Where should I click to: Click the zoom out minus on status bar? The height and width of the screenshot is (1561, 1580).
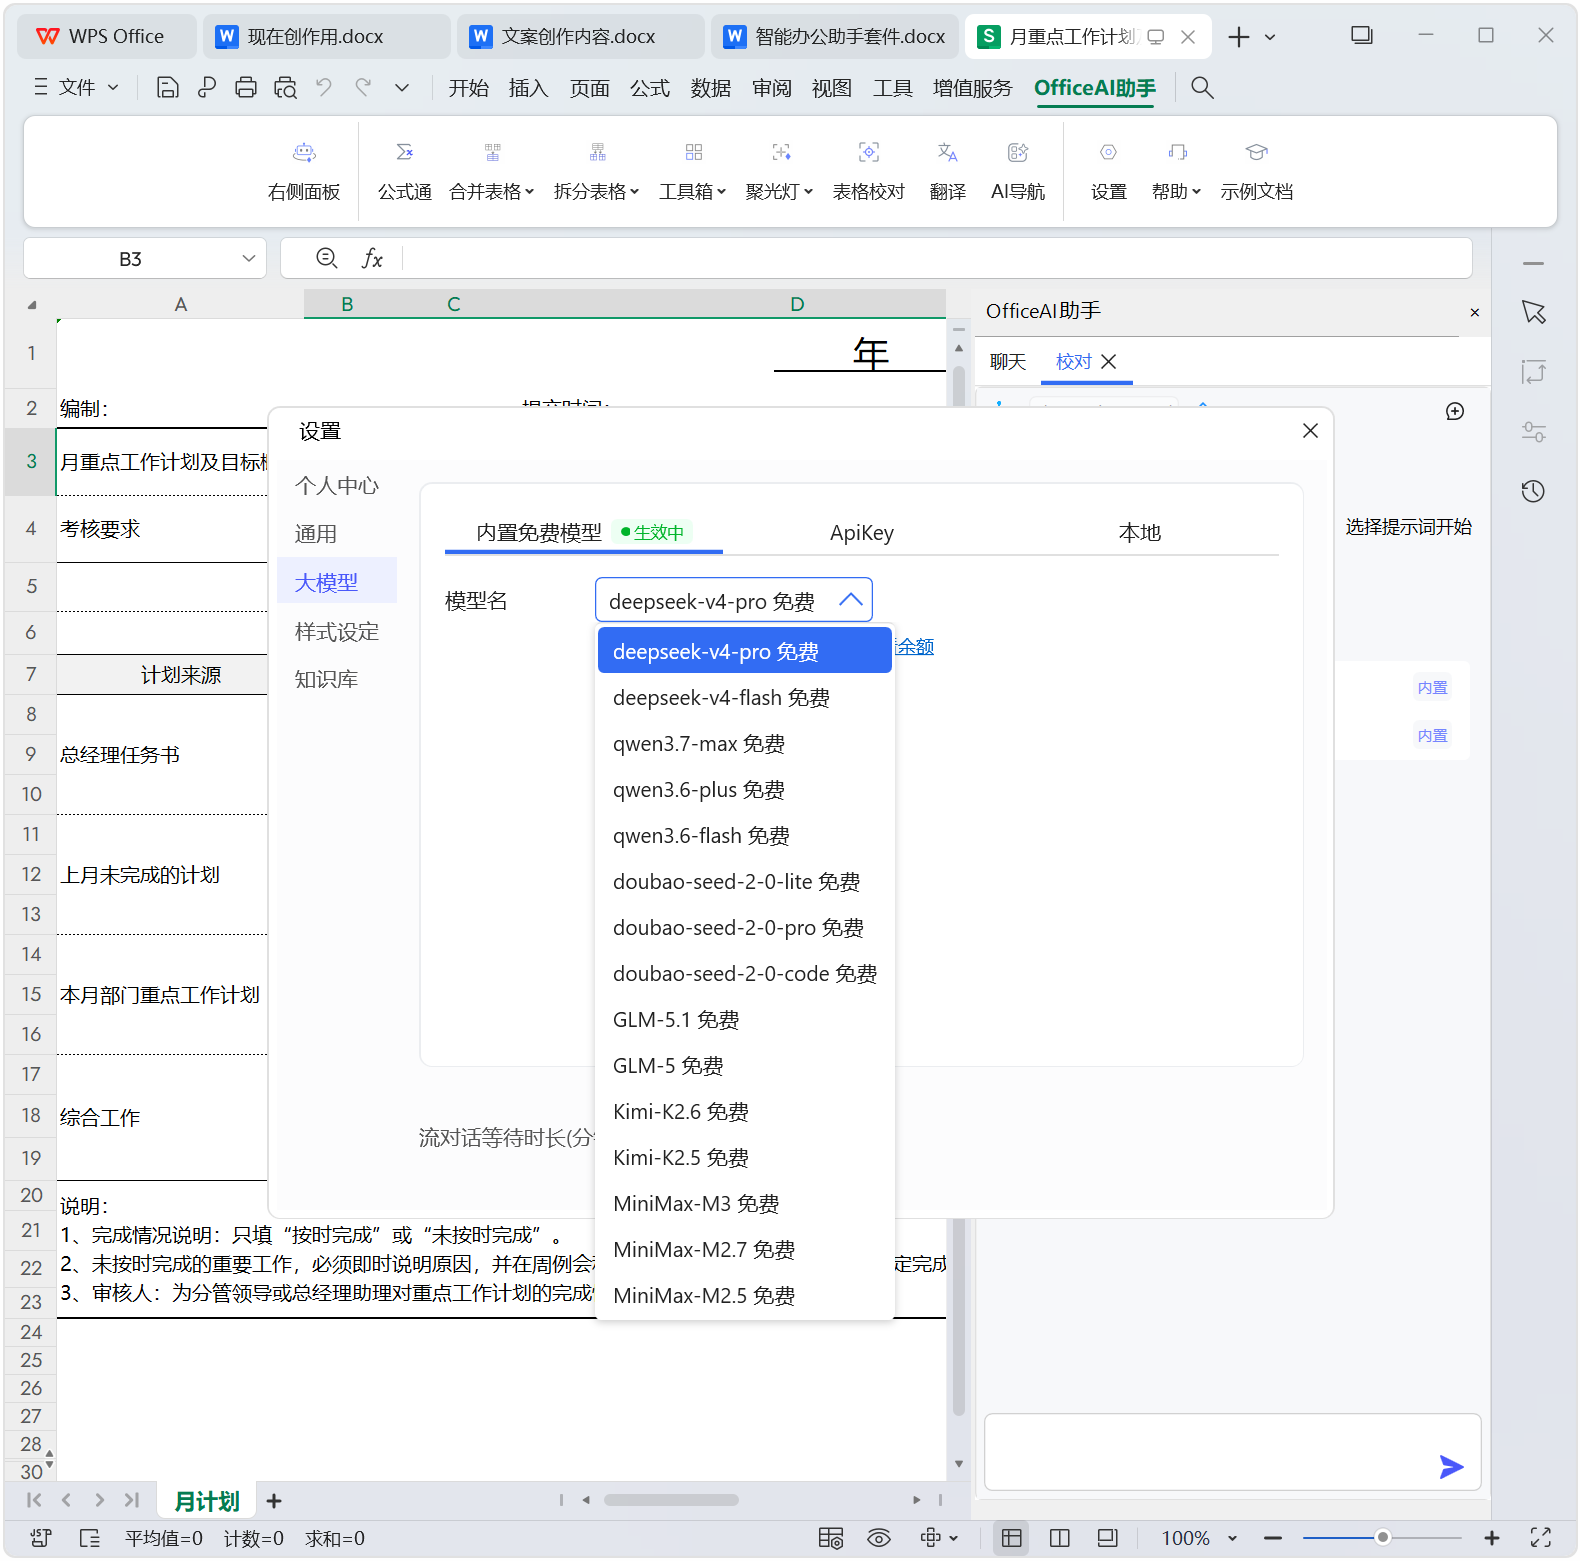pyautogui.click(x=1273, y=1538)
